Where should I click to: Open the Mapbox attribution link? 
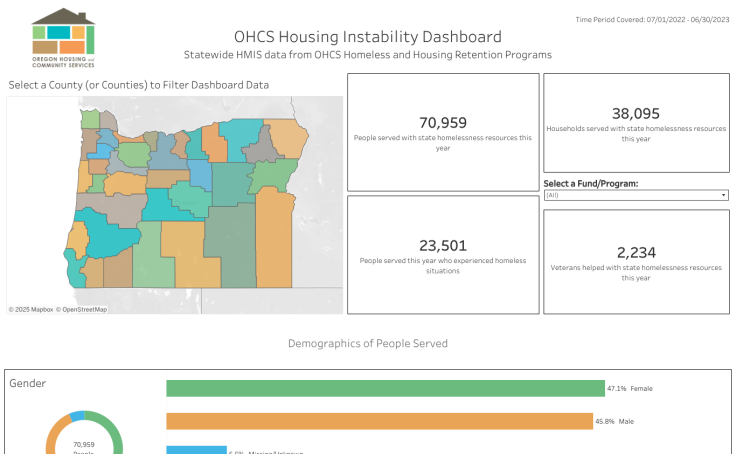[30, 310]
